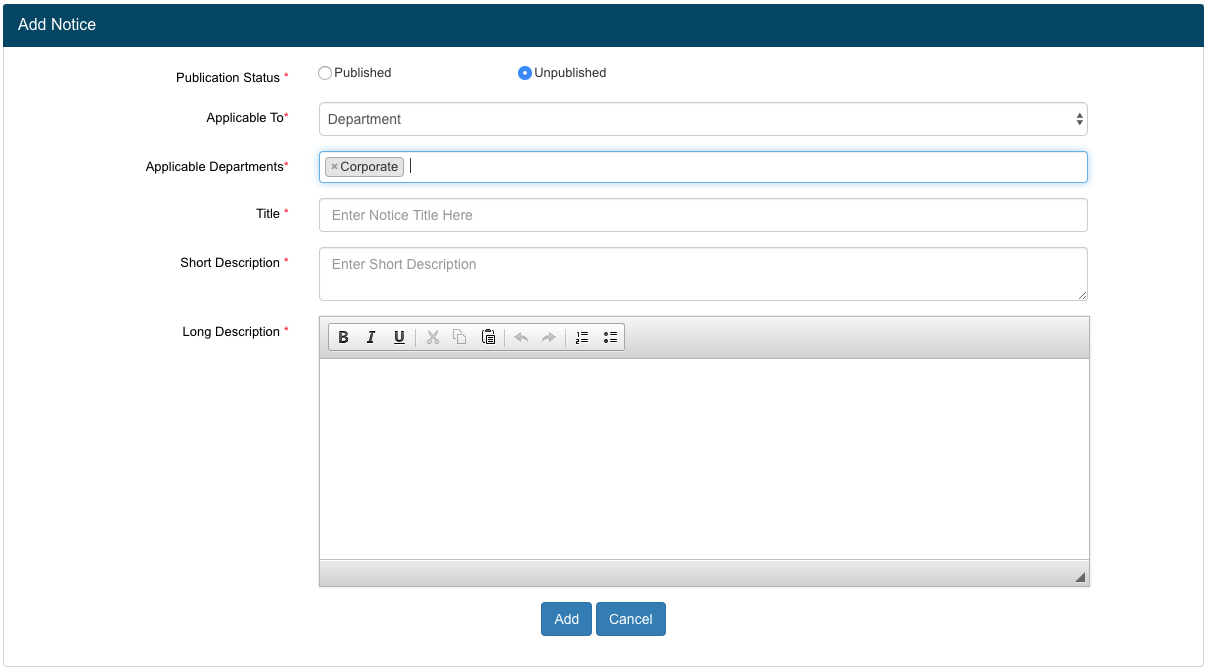Click the Cut scissors icon

click(x=433, y=338)
